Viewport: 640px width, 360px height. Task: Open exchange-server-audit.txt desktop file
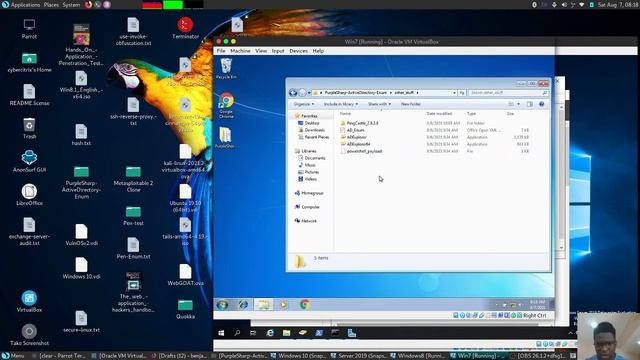29,231
